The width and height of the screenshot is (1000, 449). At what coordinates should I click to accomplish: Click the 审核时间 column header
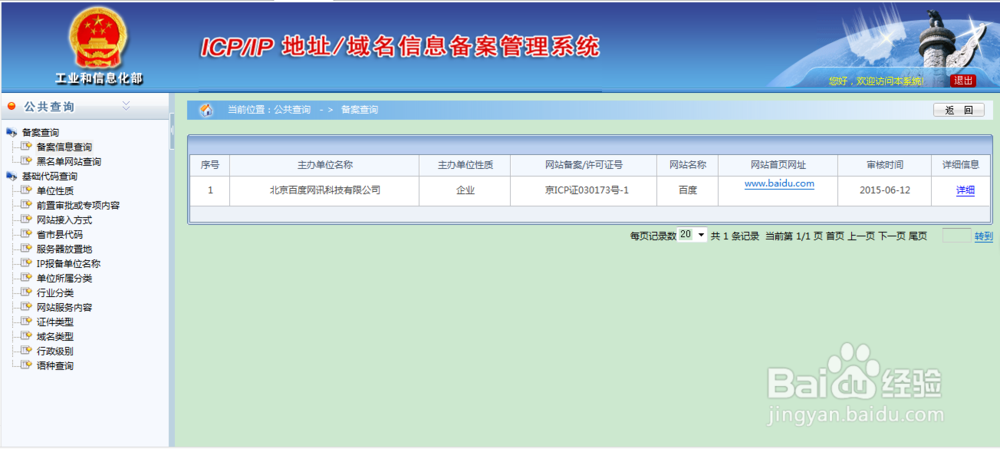coord(885,165)
